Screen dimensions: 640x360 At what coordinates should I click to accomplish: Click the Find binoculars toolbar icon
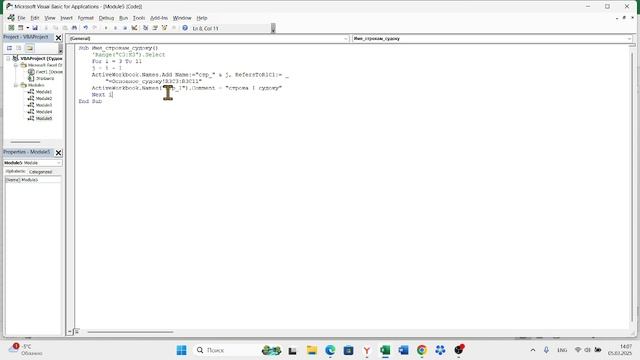coord(74,28)
